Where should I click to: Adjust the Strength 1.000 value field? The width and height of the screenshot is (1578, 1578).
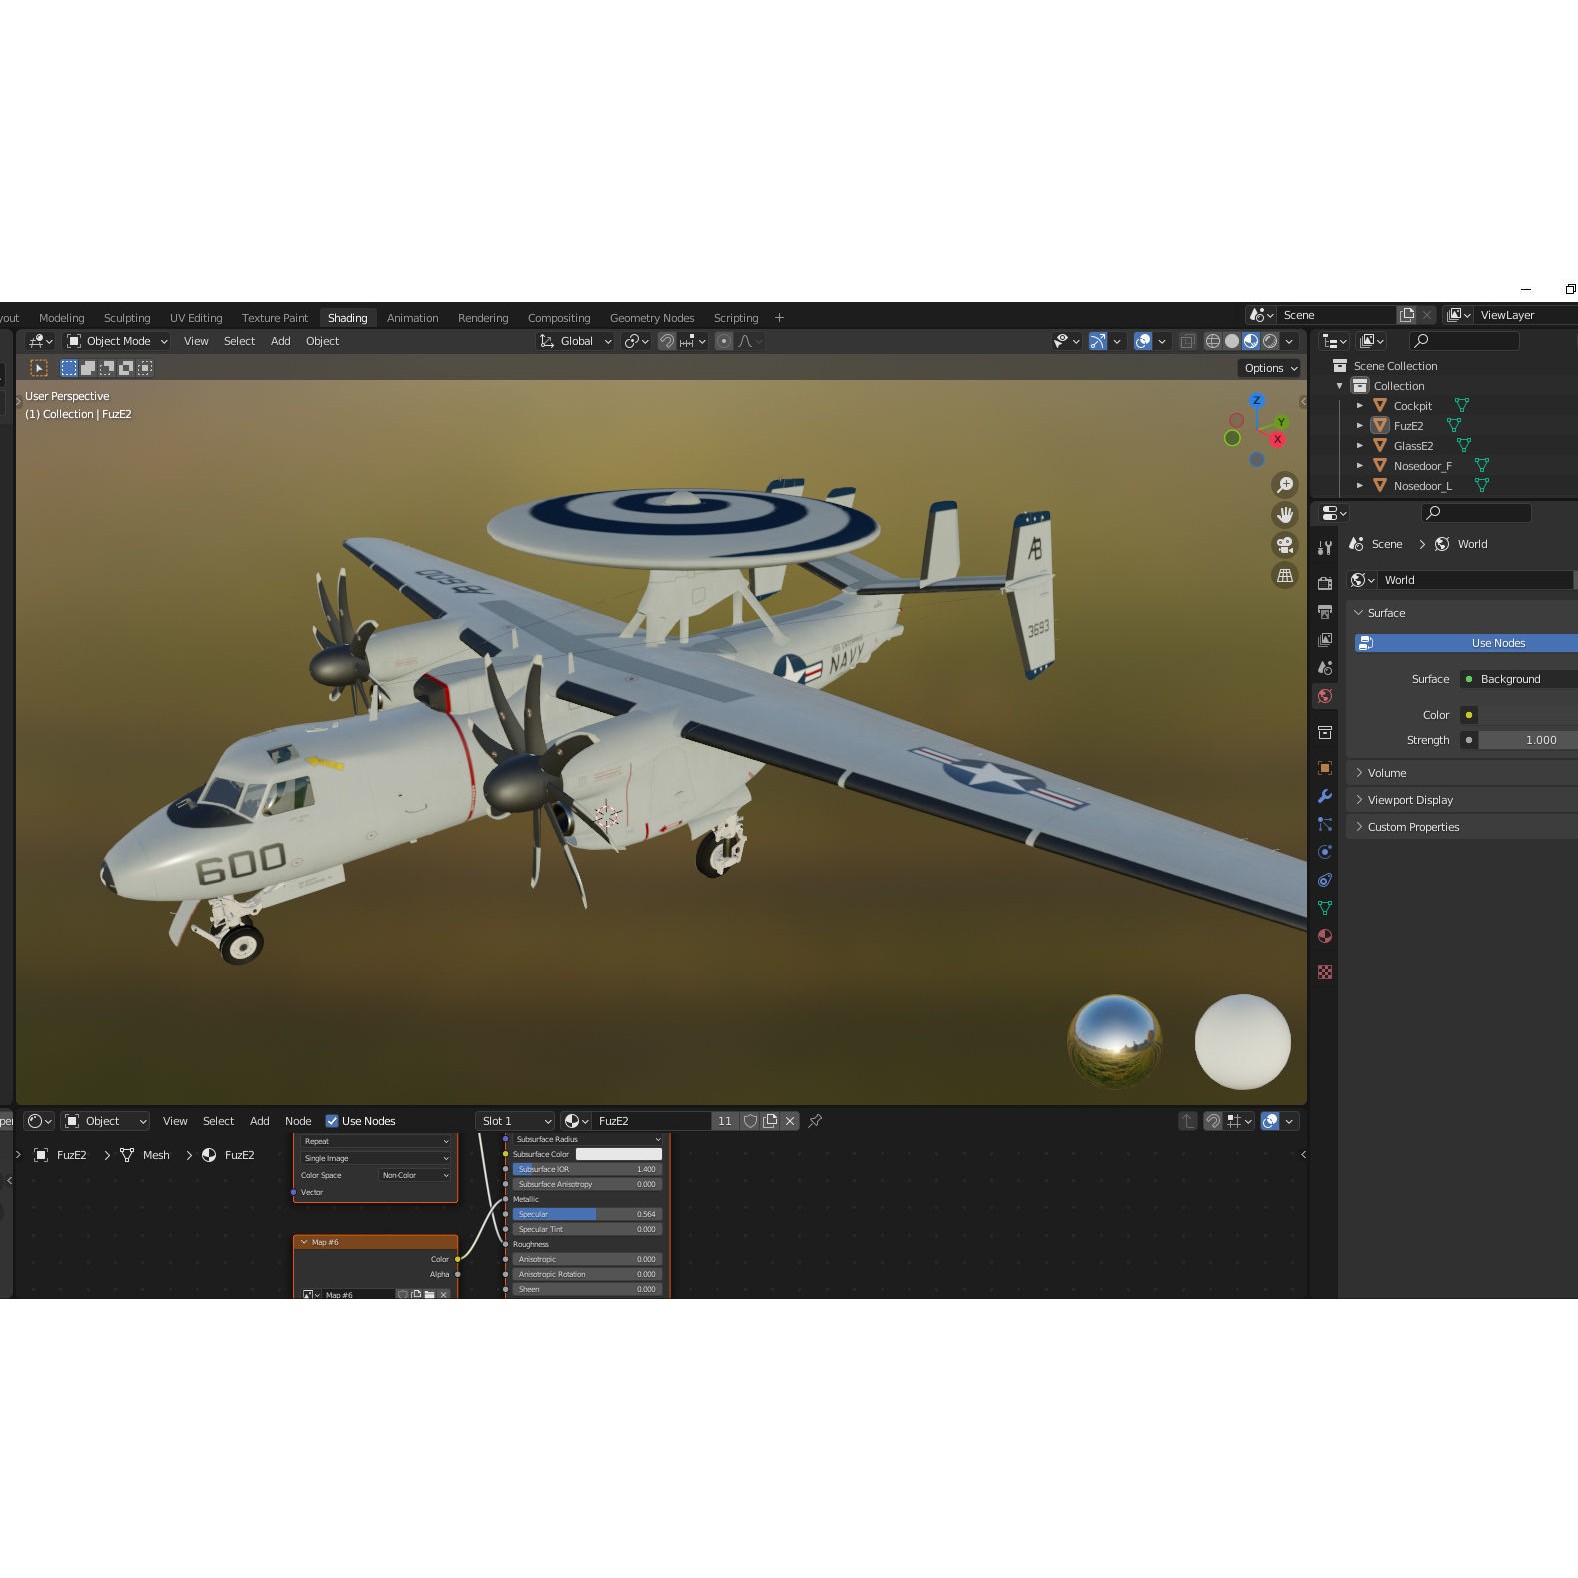click(x=1528, y=740)
